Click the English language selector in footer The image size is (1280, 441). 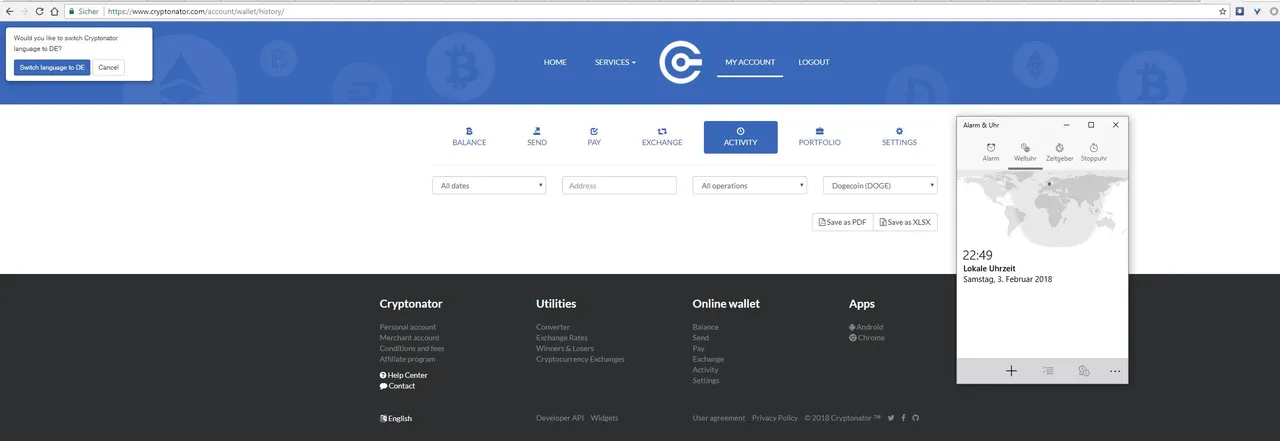coord(396,418)
